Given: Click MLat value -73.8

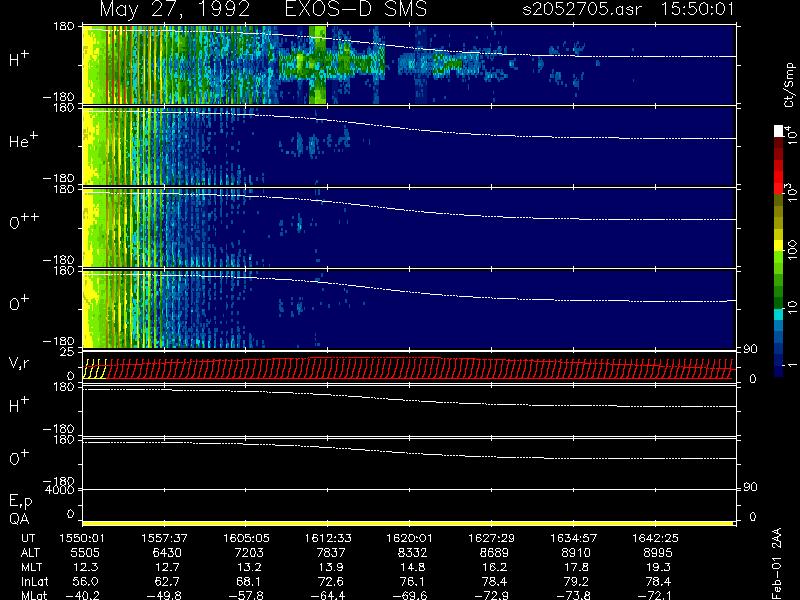Looking at the screenshot, I should click(x=573, y=595).
